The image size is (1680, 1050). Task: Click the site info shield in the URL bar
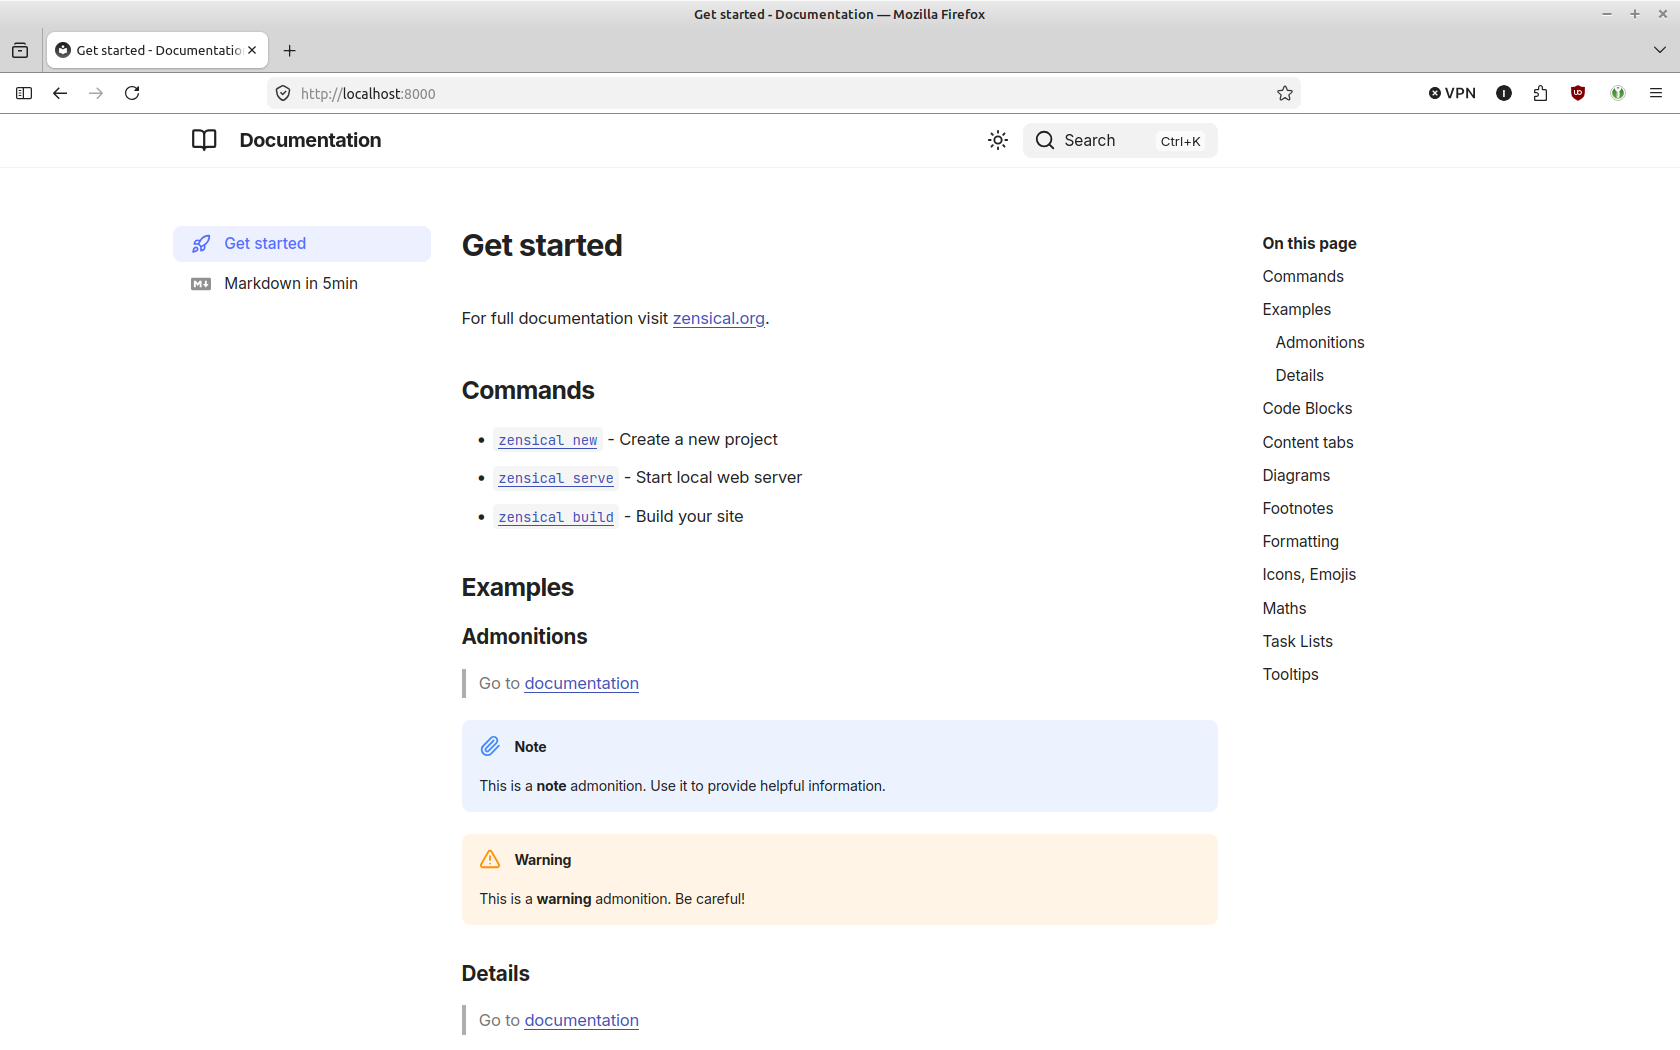[283, 94]
